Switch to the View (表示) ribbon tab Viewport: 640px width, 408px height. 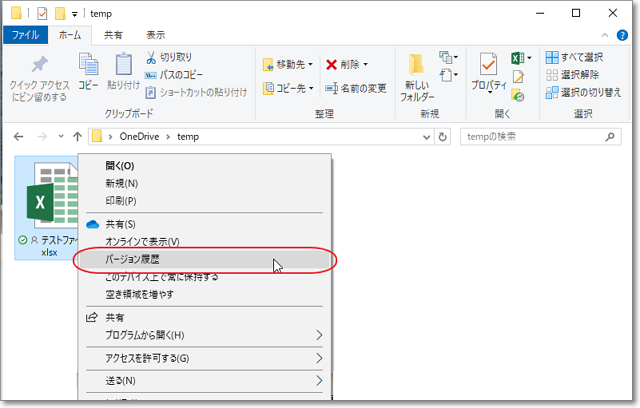pyautogui.click(x=156, y=34)
